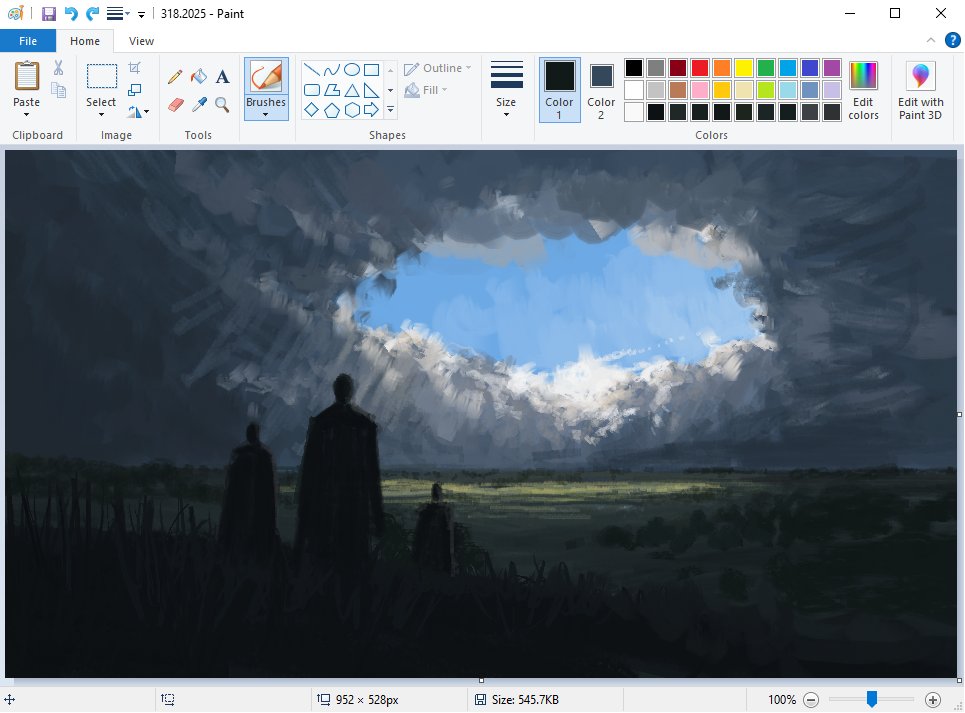This screenshot has width=965, height=713.
Task: Open Customize Quick Access Toolbar dropdown
Action: coord(141,14)
